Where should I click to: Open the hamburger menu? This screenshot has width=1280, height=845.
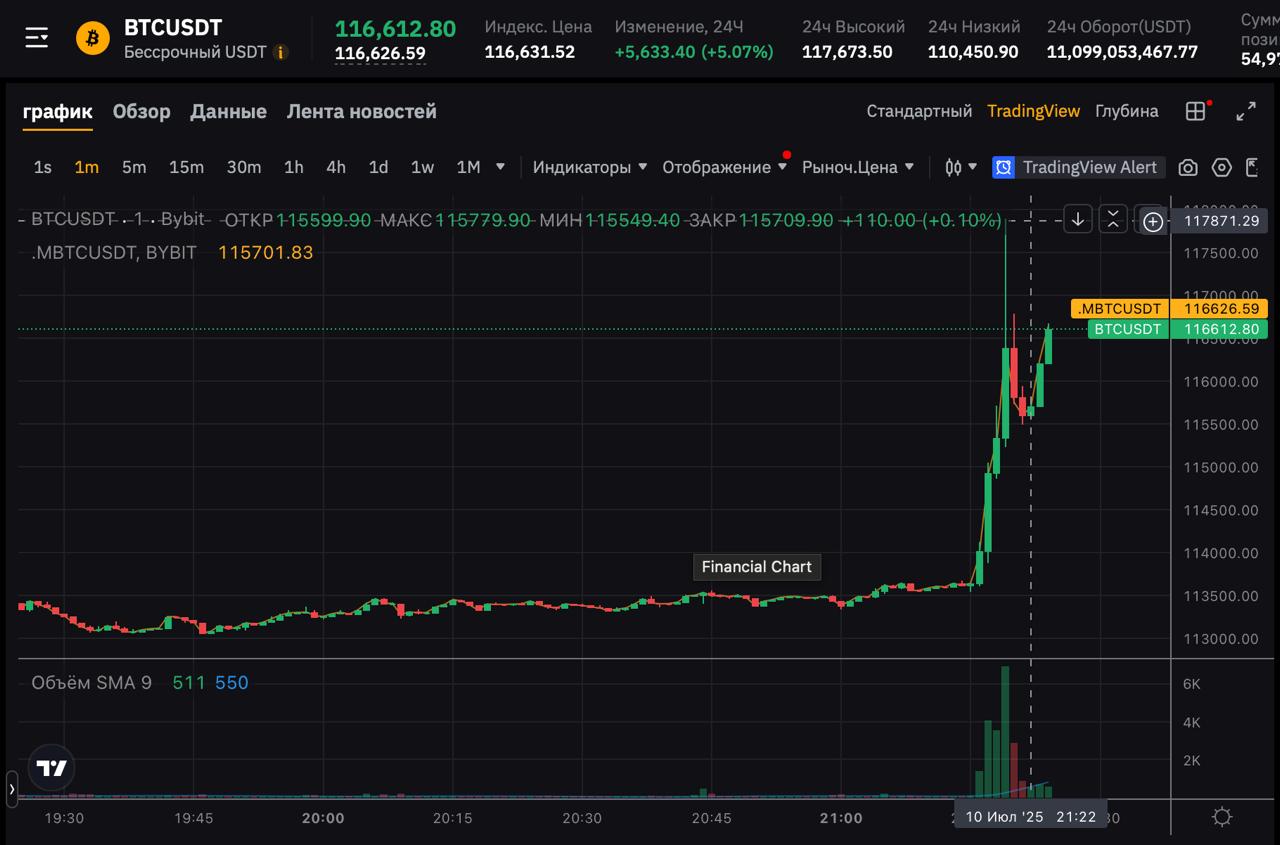point(37,38)
